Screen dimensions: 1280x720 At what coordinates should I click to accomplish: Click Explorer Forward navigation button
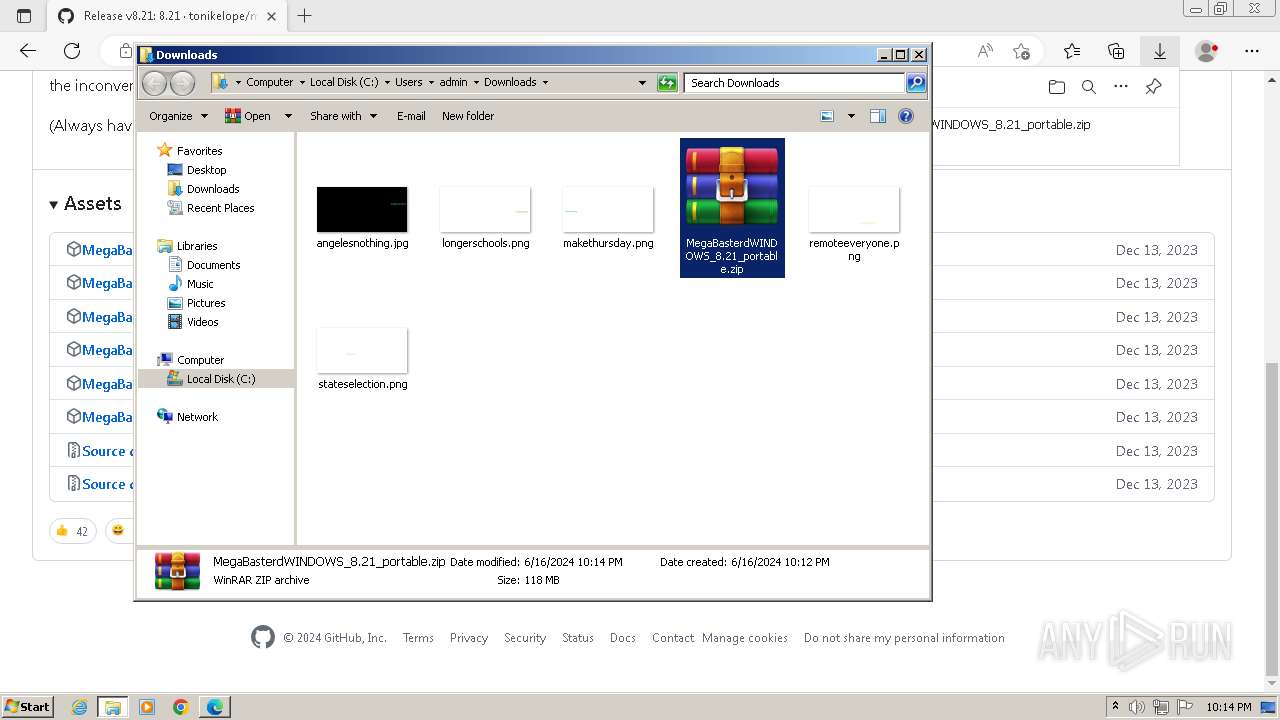[182, 83]
